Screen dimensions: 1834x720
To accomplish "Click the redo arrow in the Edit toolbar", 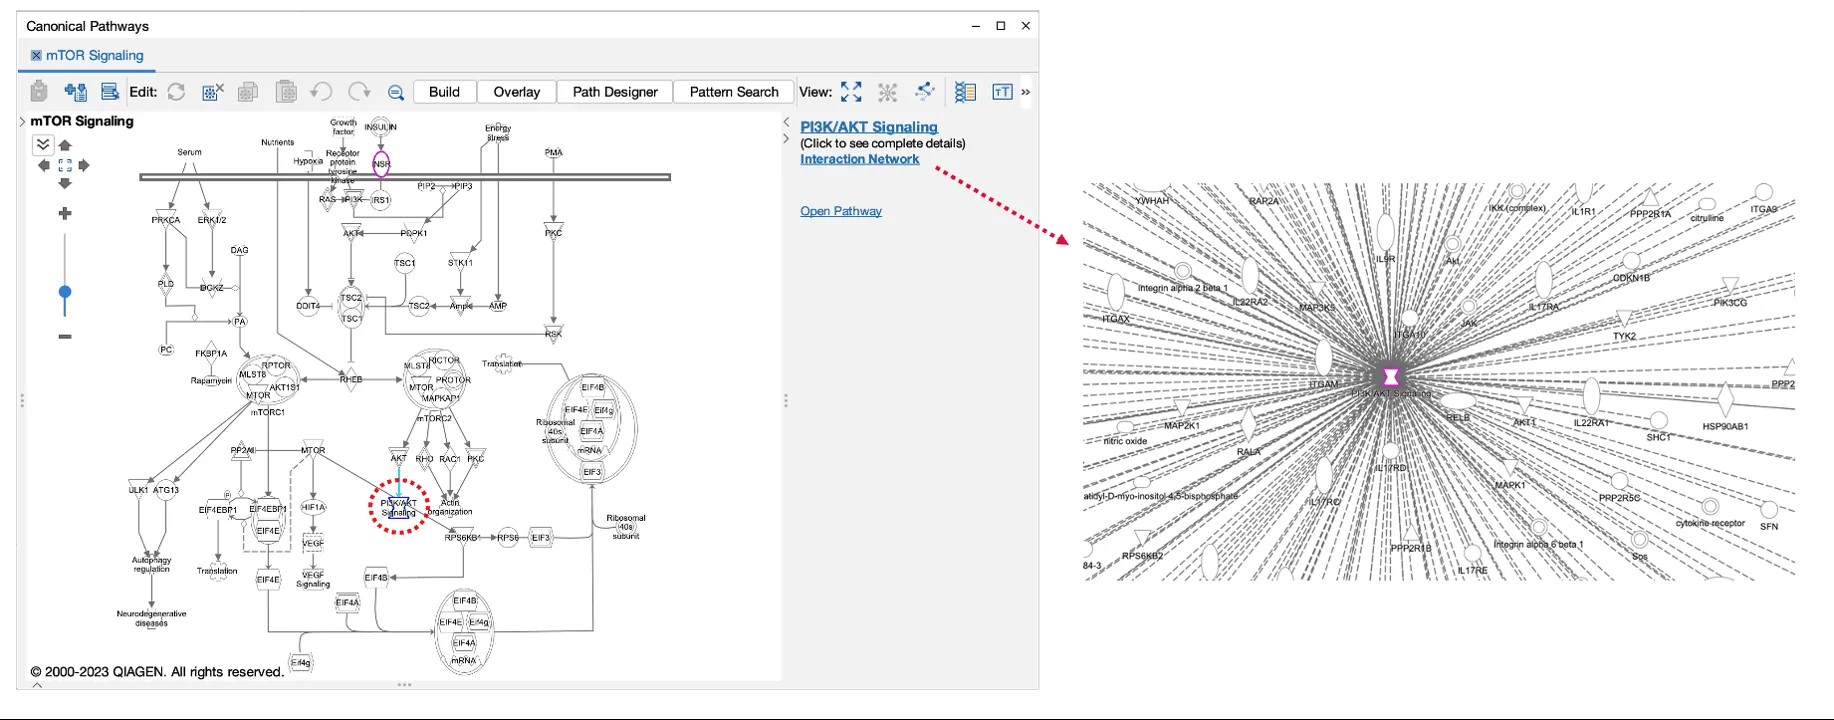I will 358,92.
